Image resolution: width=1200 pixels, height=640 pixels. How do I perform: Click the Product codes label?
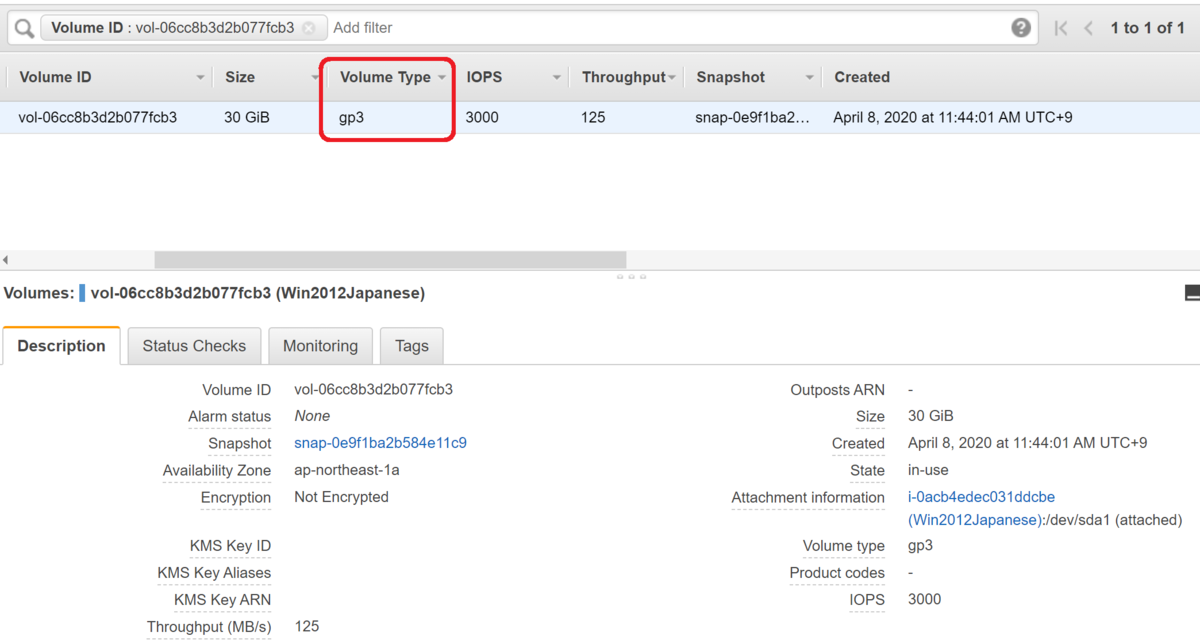pyautogui.click(x=837, y=573)
